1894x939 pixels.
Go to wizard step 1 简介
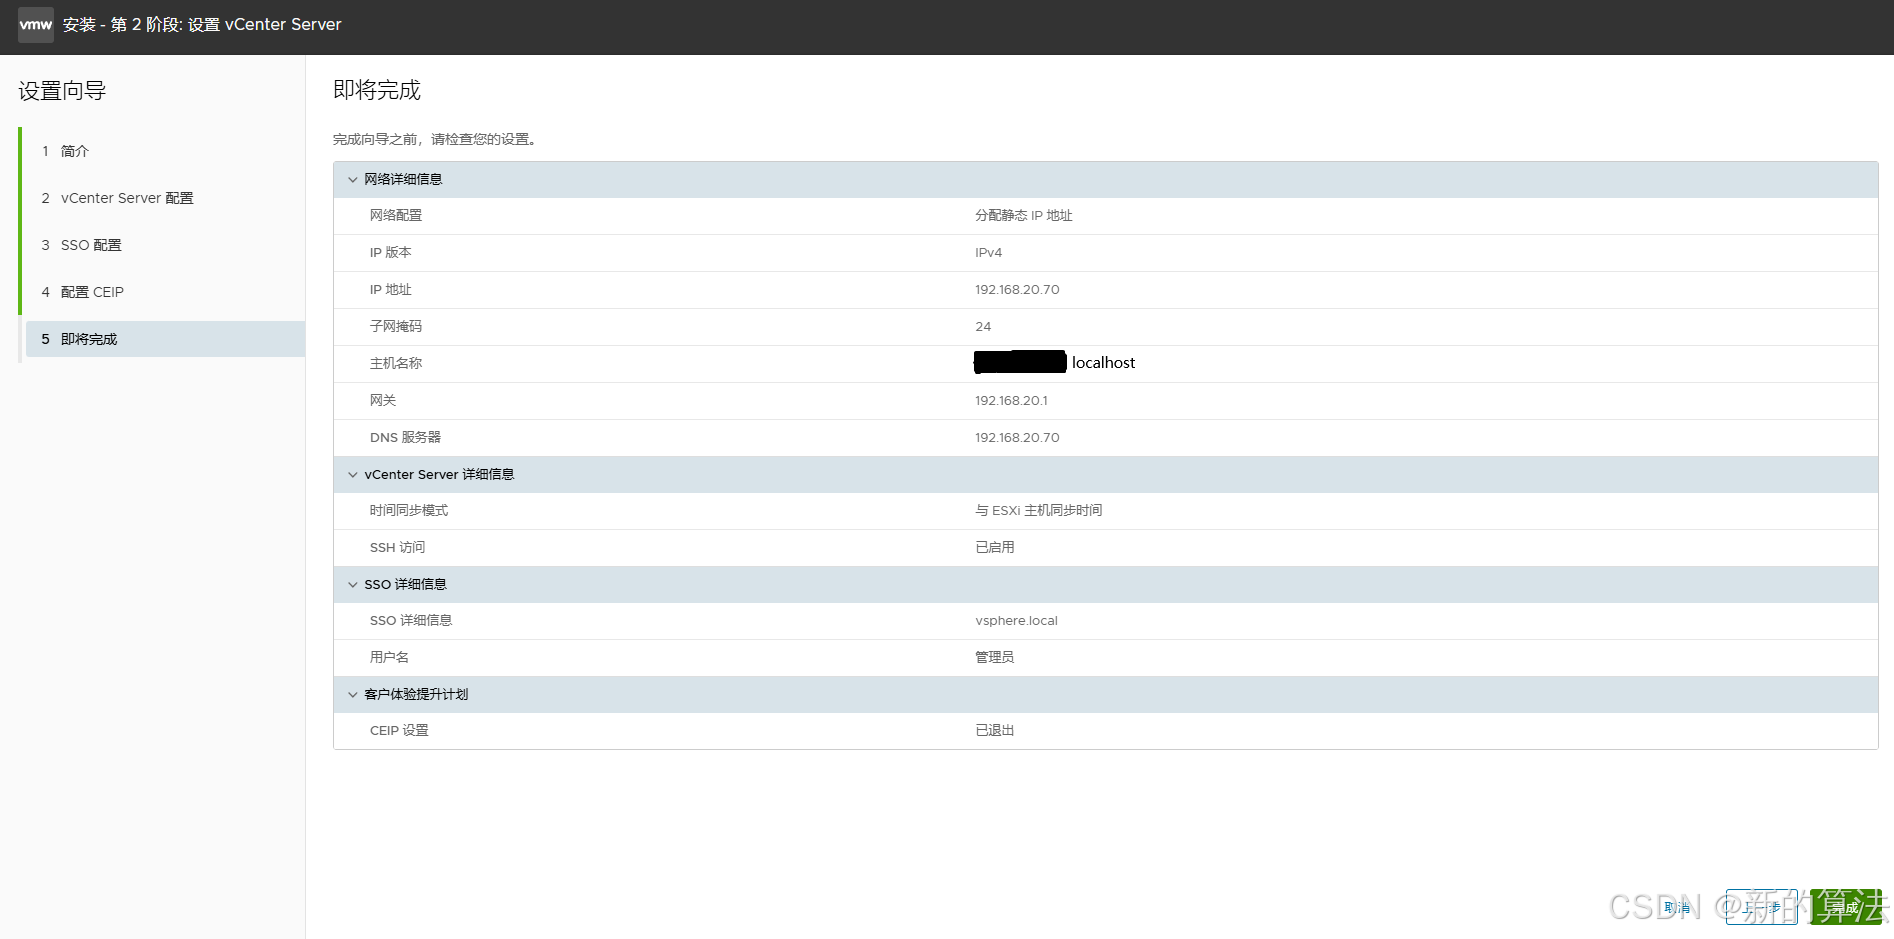click(x=165, y=151)
